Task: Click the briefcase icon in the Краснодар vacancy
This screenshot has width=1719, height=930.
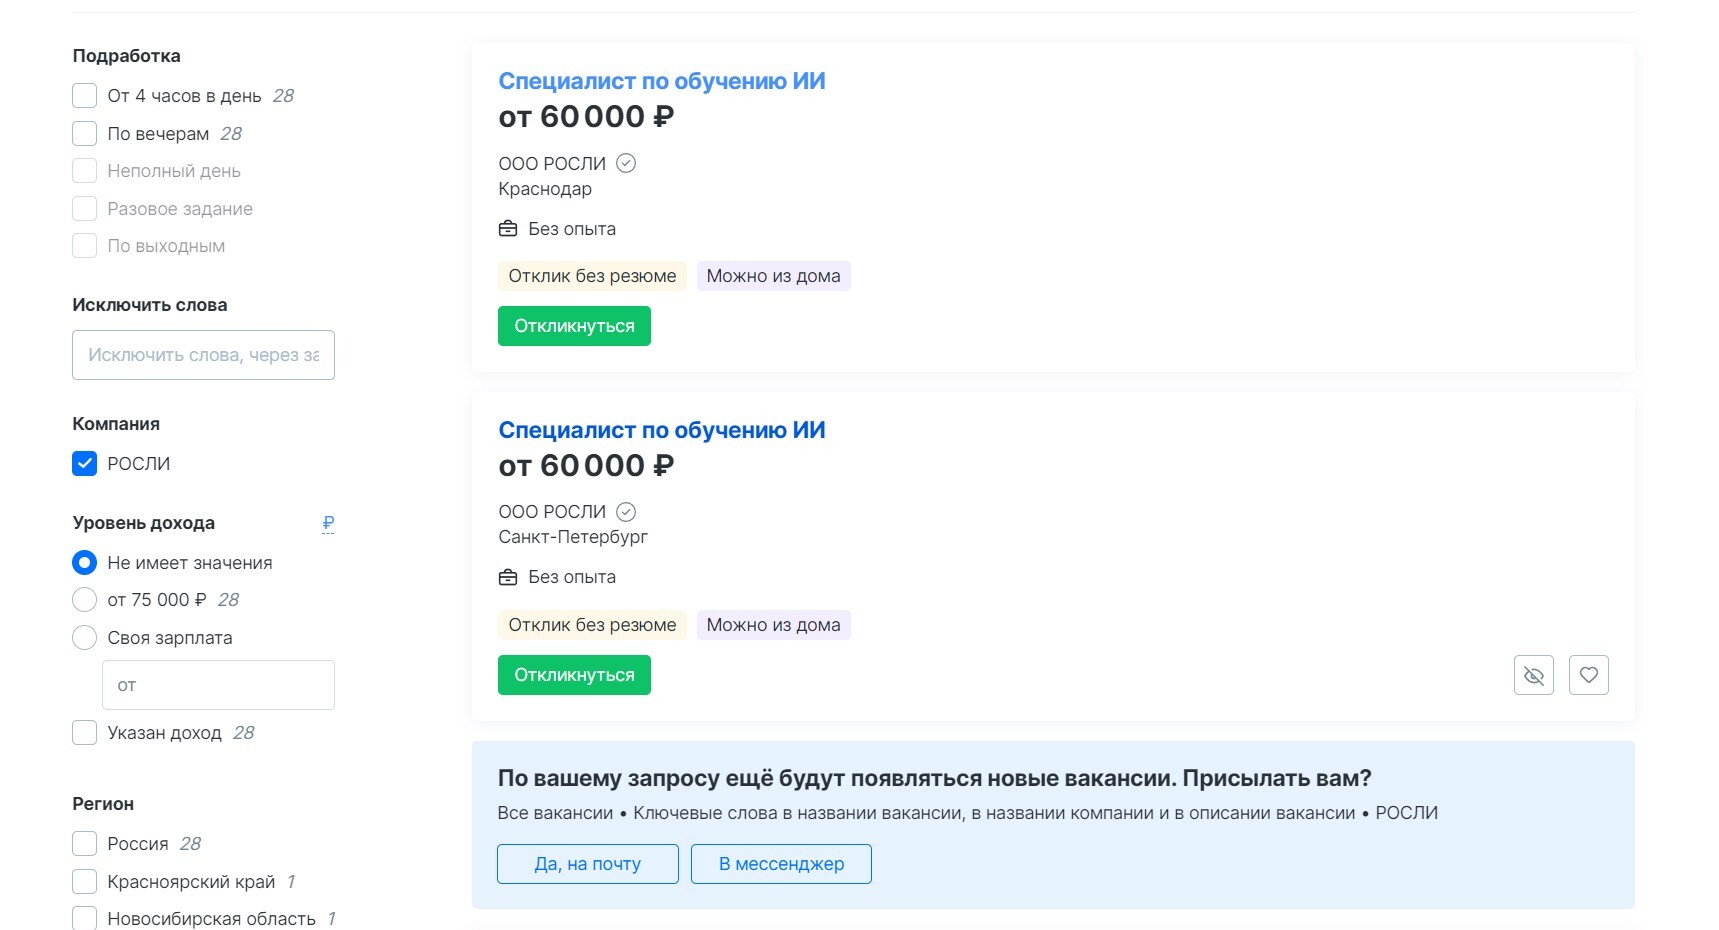Action: coord(508,229)
